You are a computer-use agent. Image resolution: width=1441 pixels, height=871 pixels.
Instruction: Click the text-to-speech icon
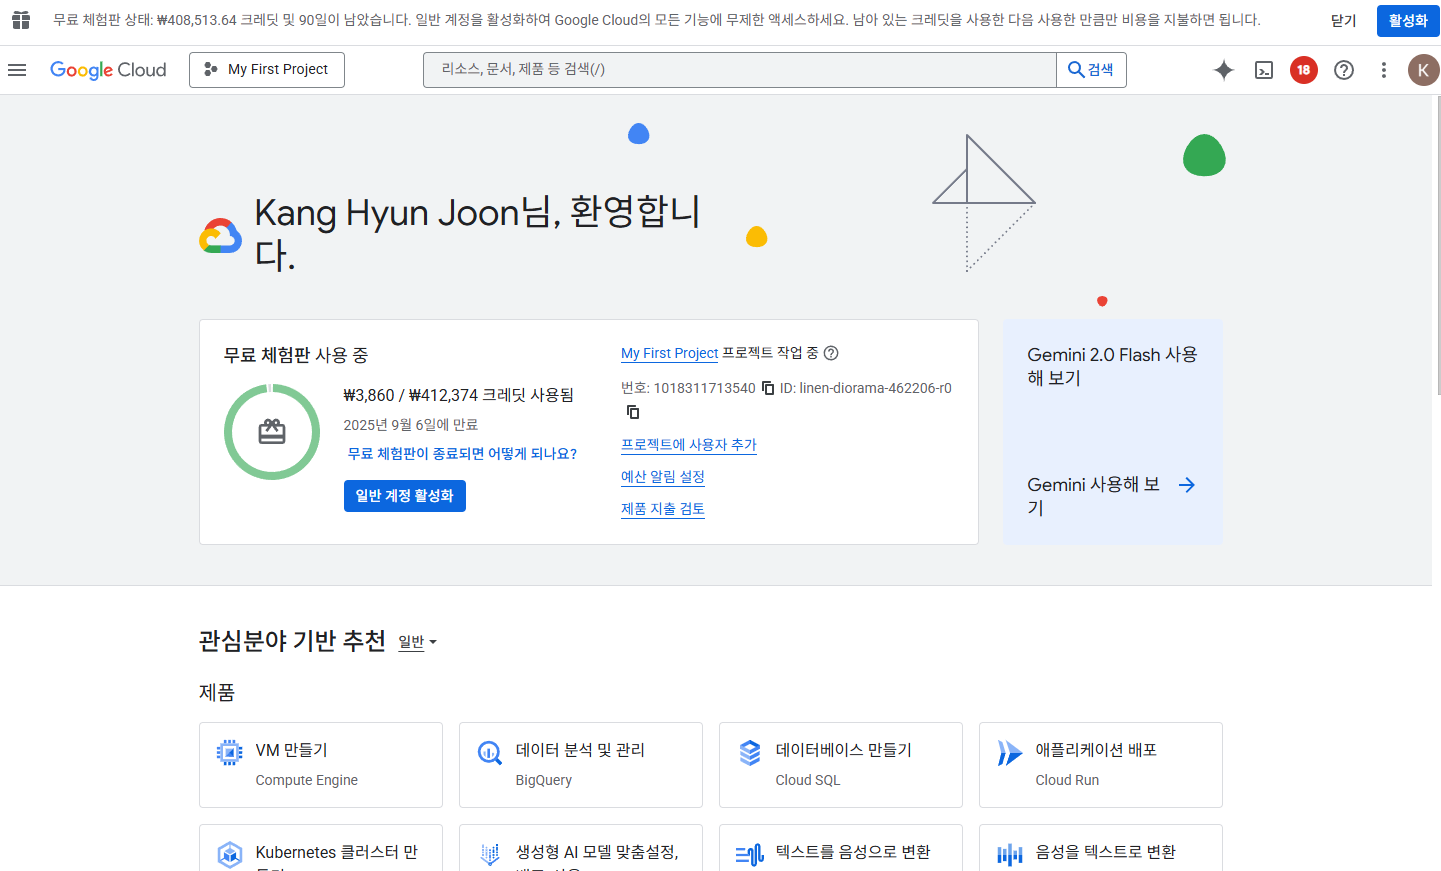pos(750,854)
